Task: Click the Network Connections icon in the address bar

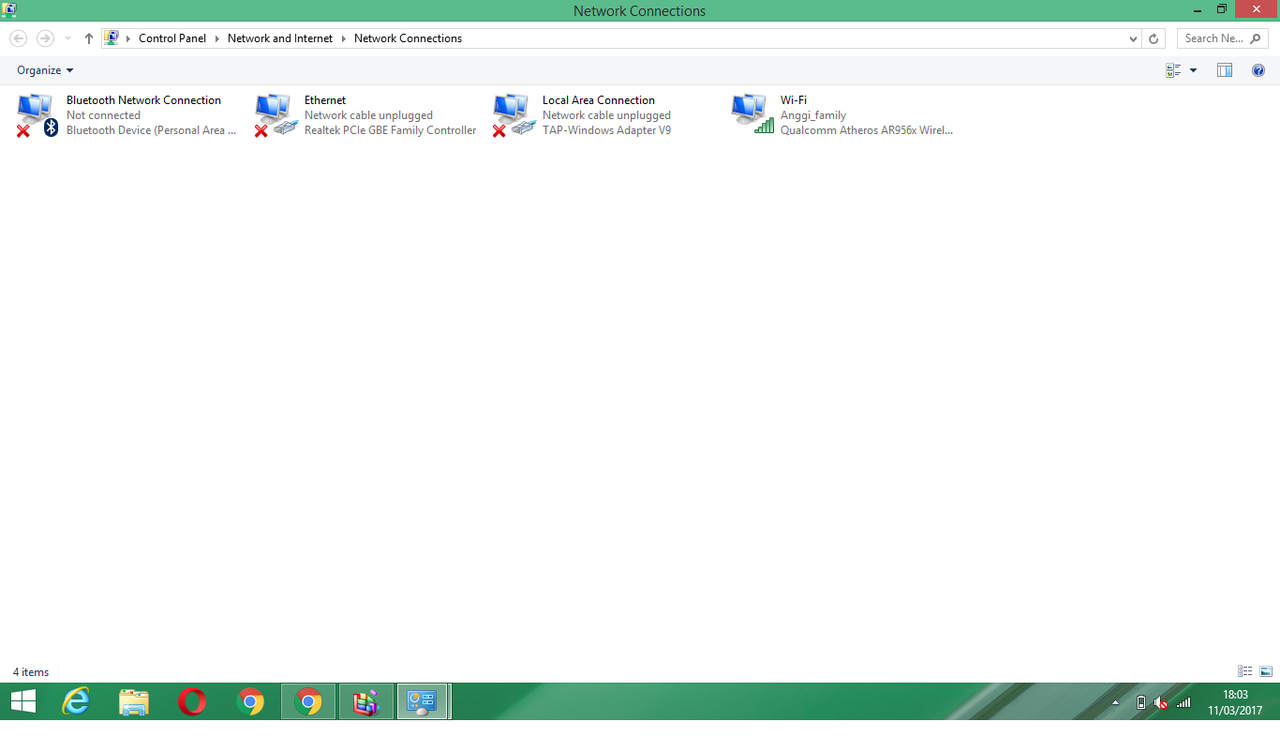Action: pyautogui.click(x=112, y=38)
